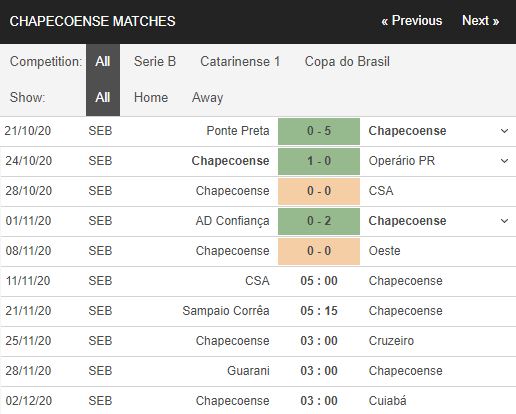The image size is (516, 414).
Task: Expand the AD Confiança match row chevron
Action: pyautogui.click(x=505, y=221)
